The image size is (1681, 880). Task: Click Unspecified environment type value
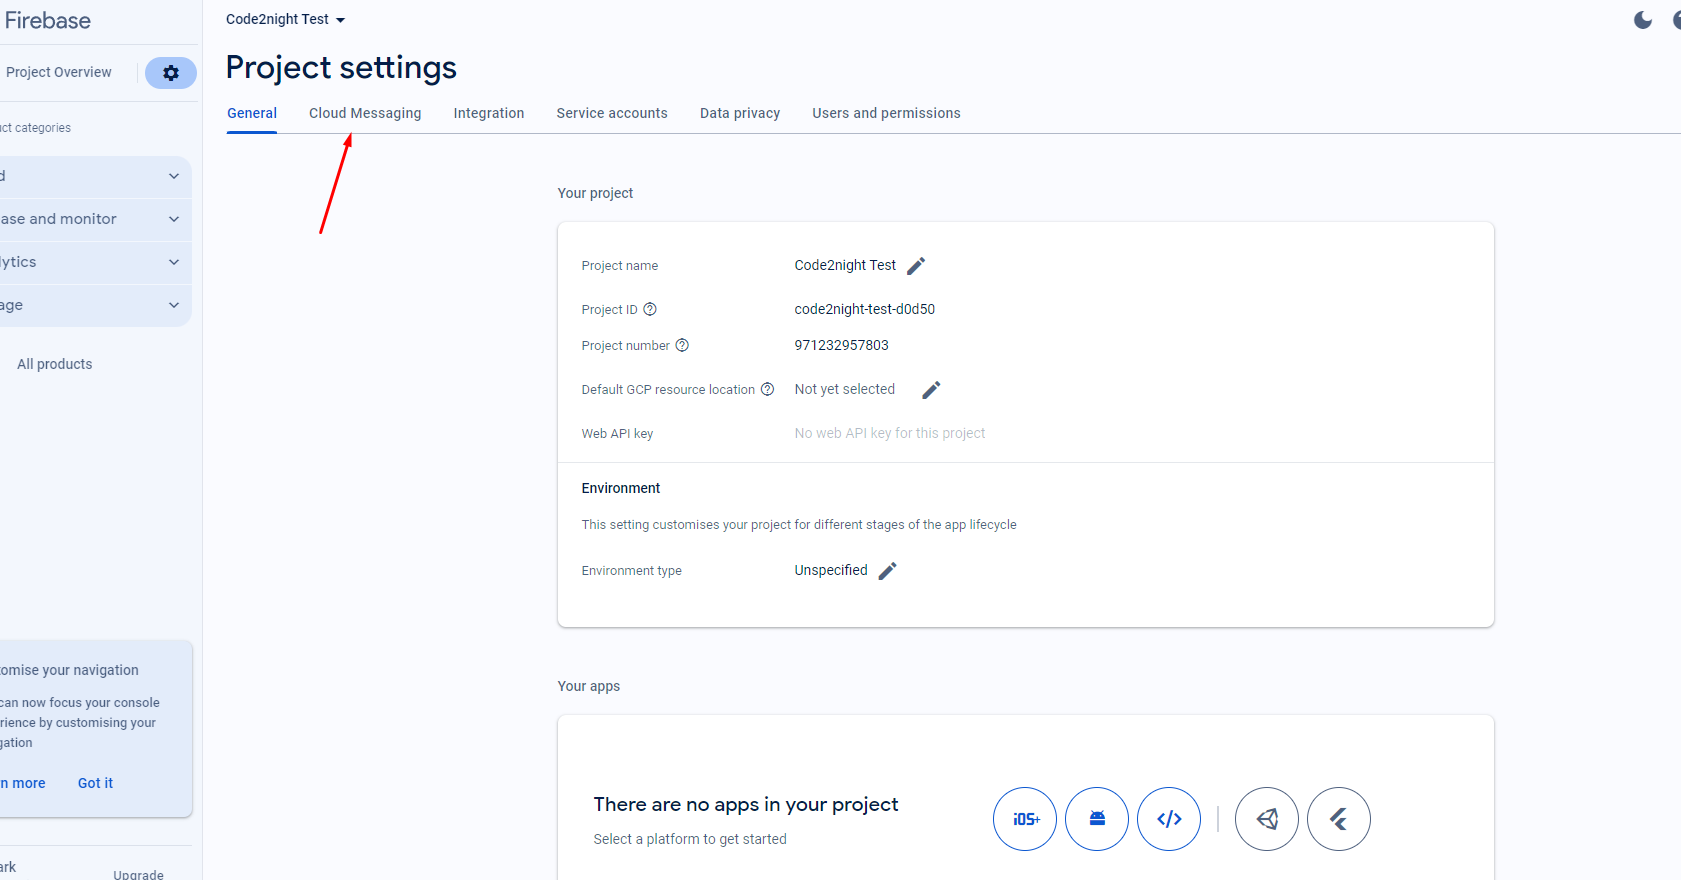coord(831,570)
